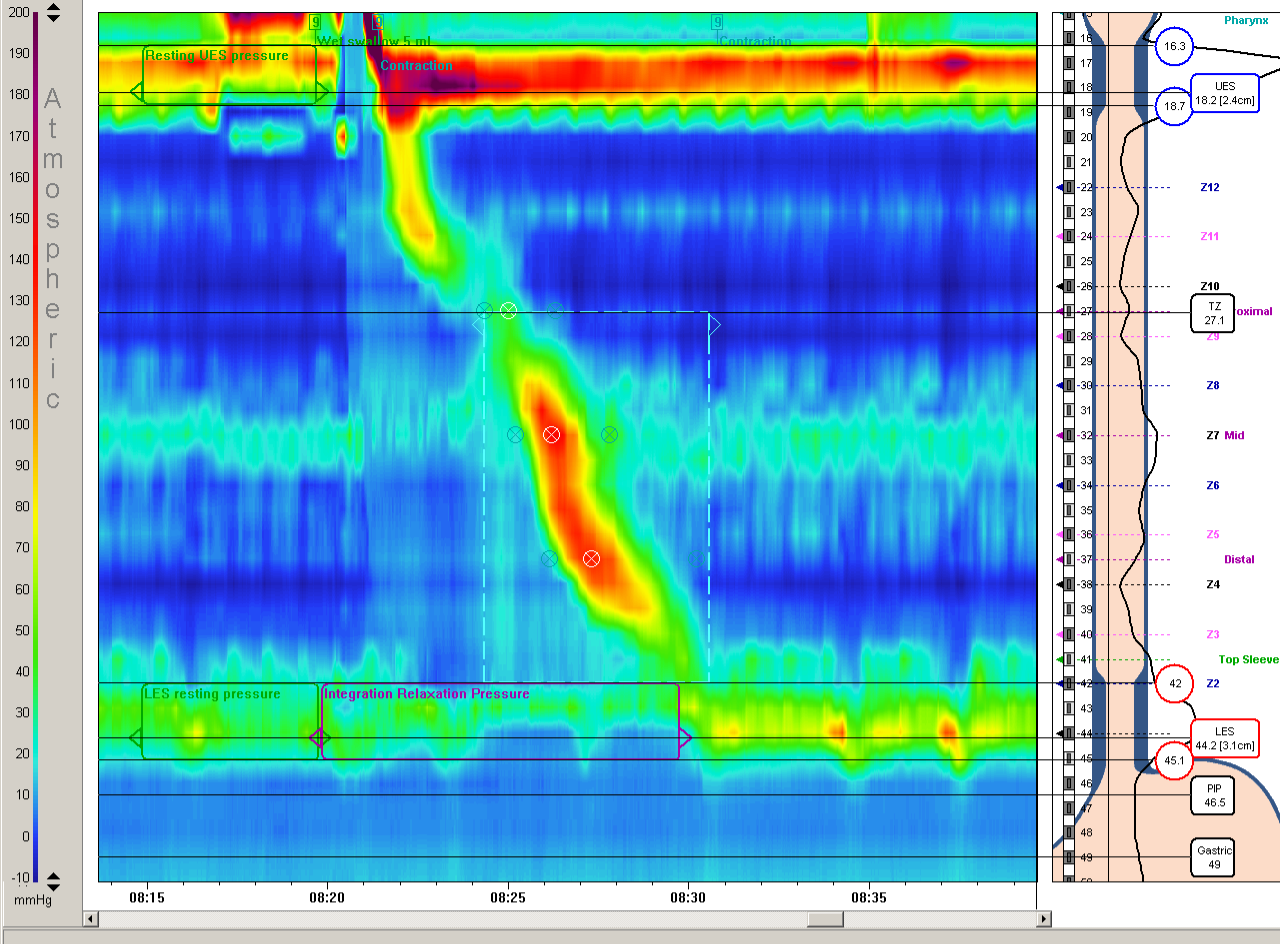Viewport: 1280px width, 944px height.
Task: Click right handle of Integration Relaxation Pressure box
Action: point(685,738)
